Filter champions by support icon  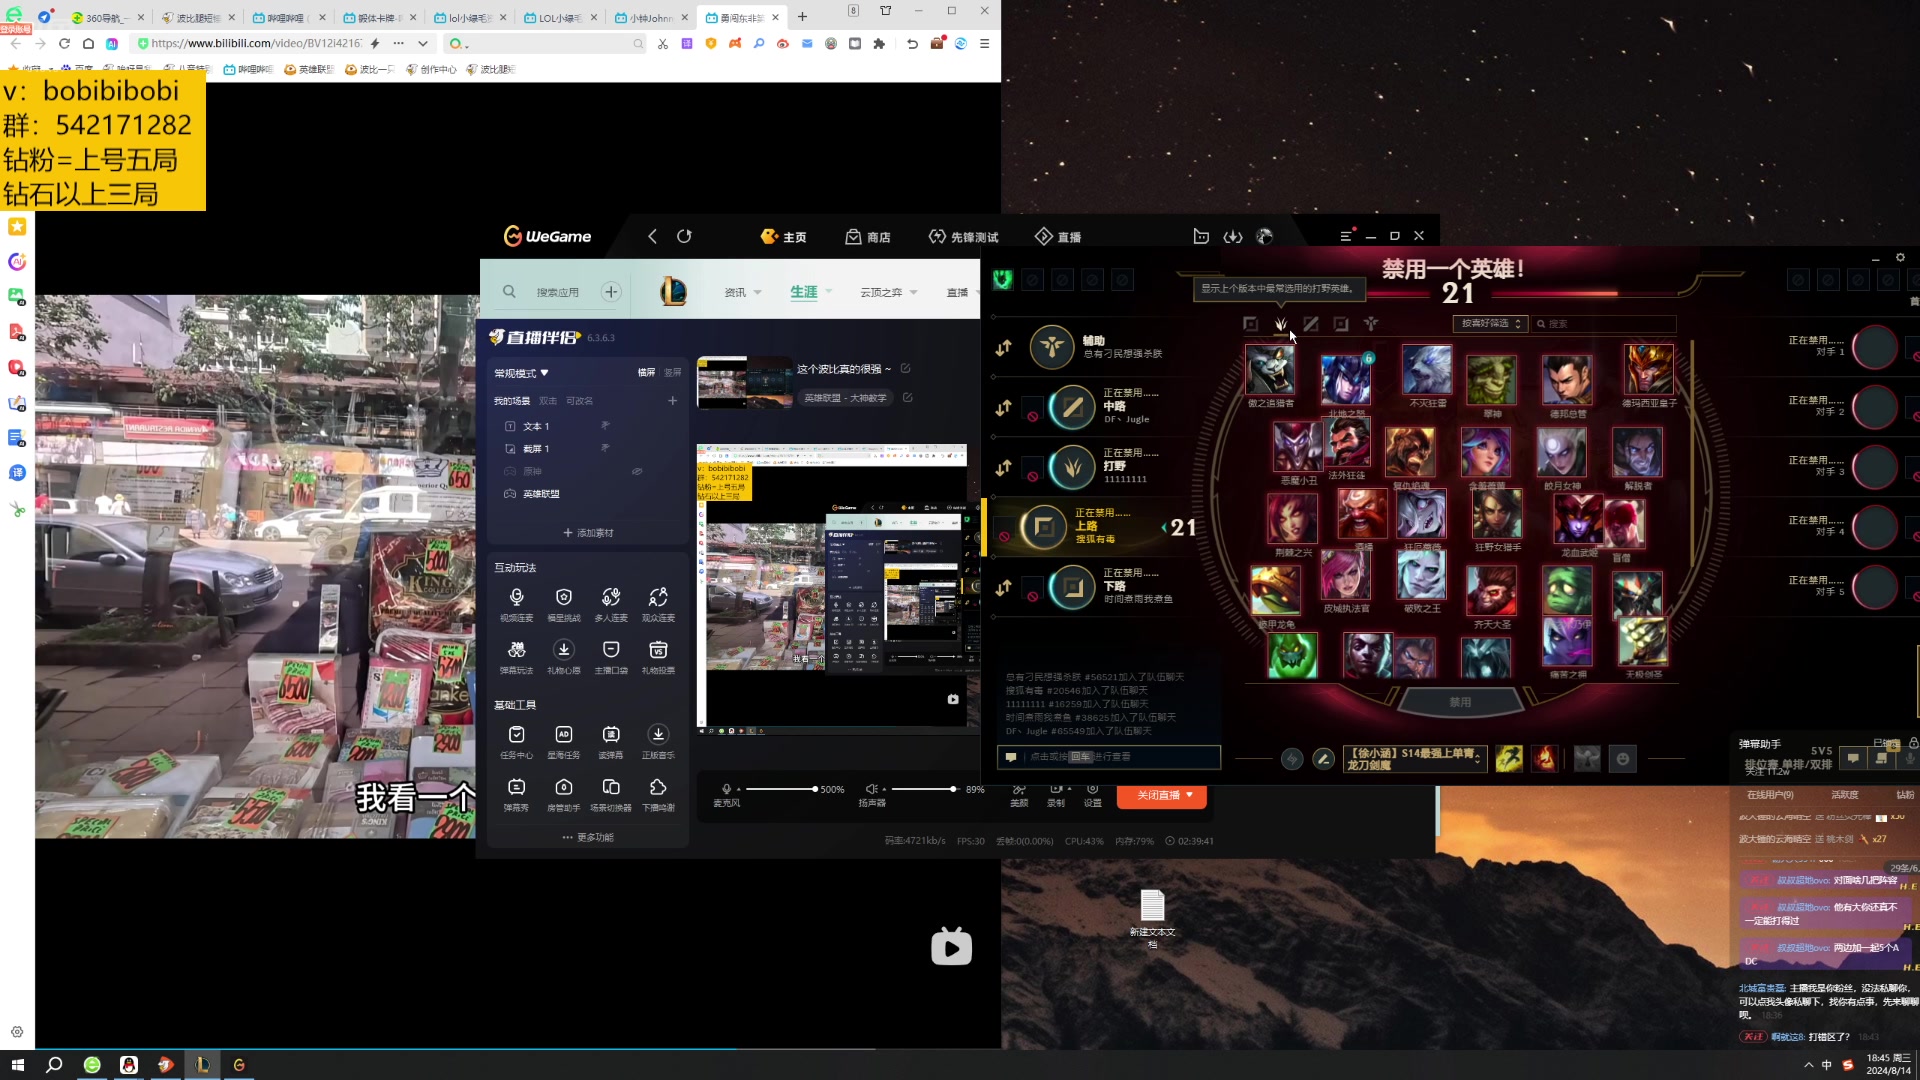click(x=1371, y=324)
